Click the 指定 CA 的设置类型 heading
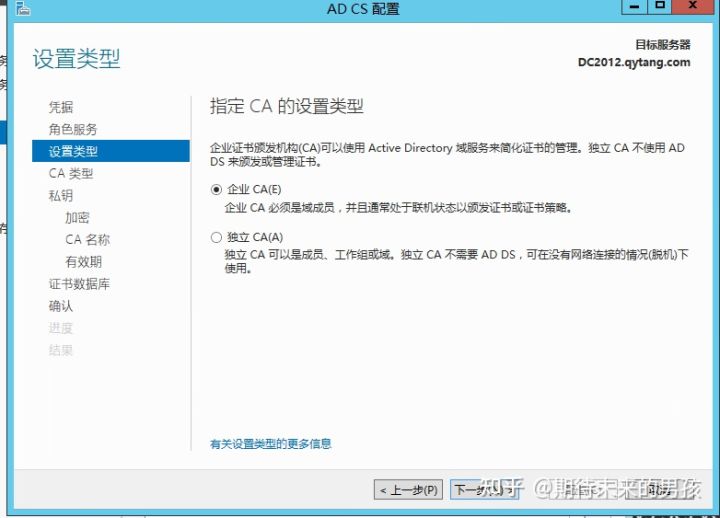Image resolution: width=720 pixels, height=518 pixels. click(x=287, y=106)
